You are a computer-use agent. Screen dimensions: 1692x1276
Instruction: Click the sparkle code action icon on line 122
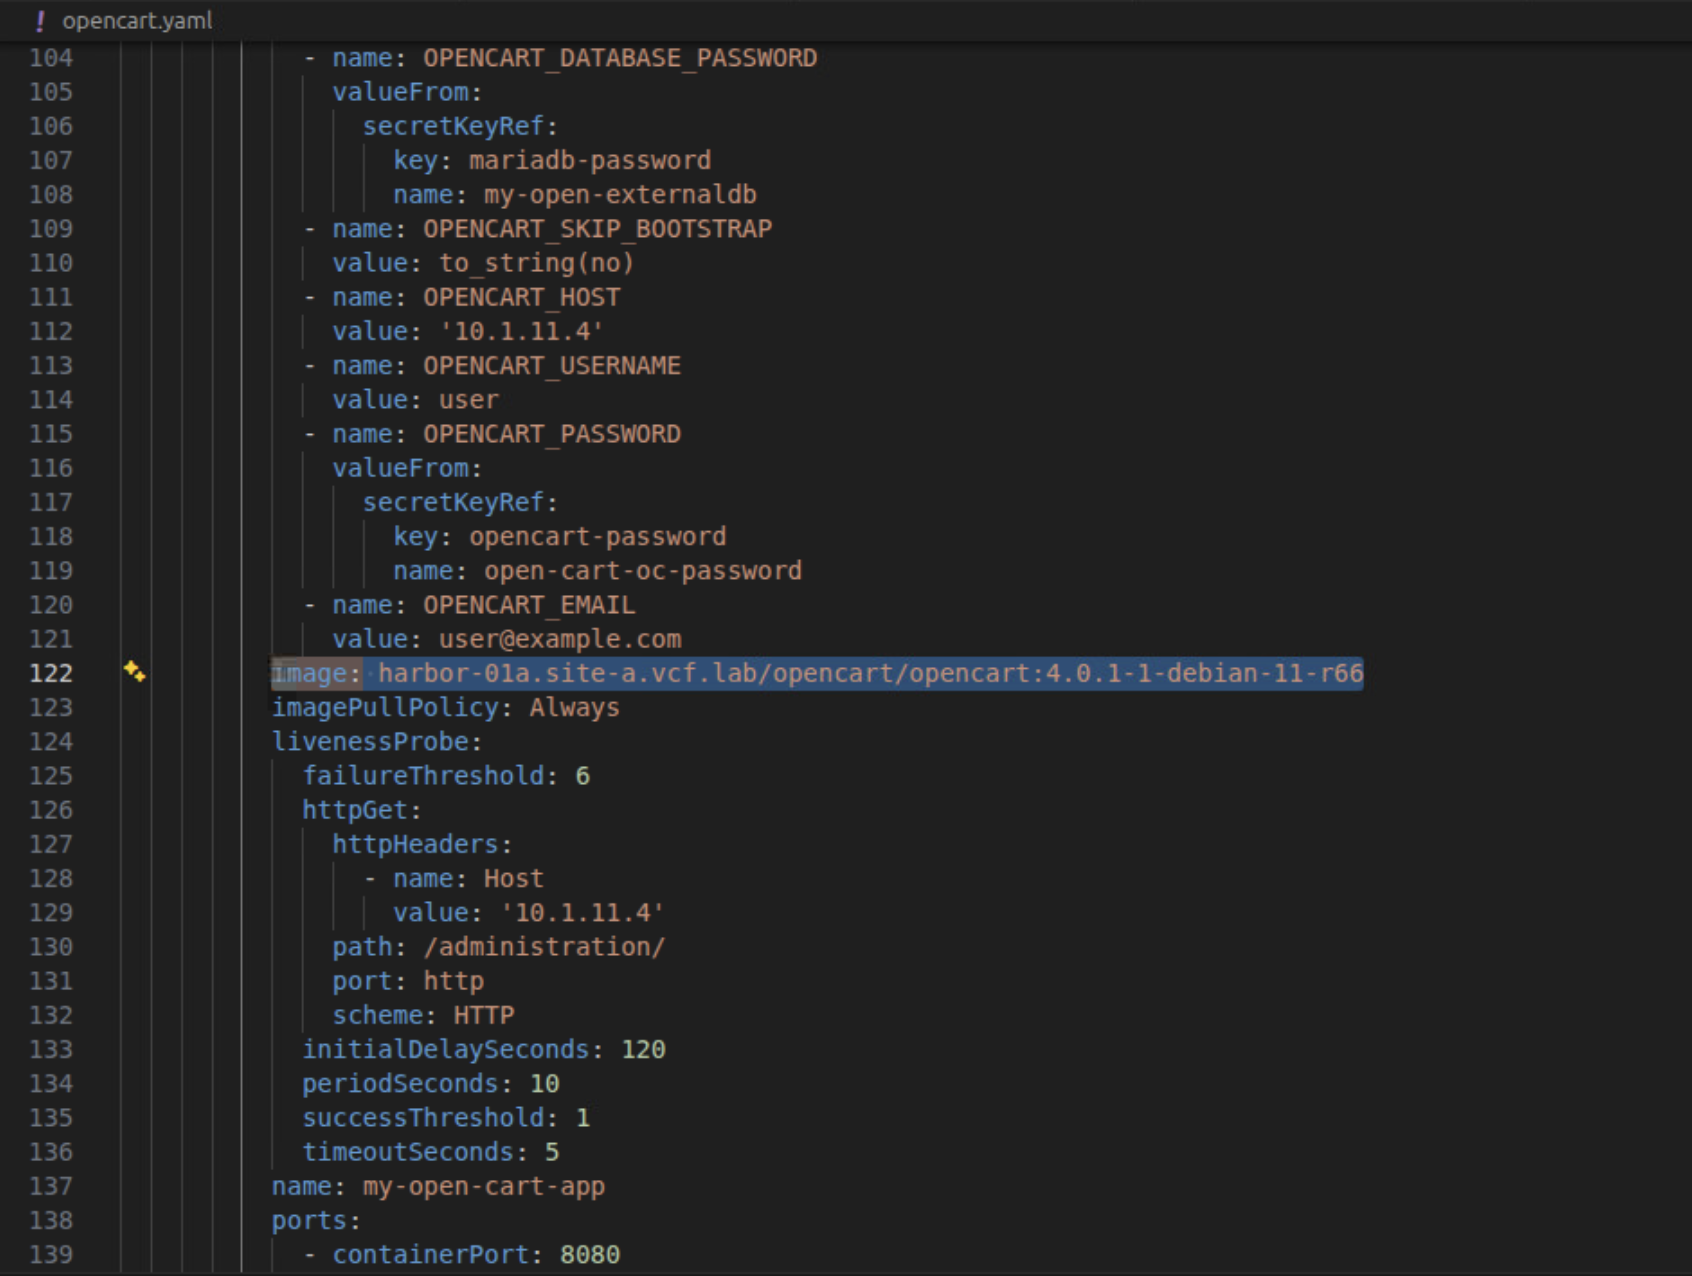pos(134,672)
